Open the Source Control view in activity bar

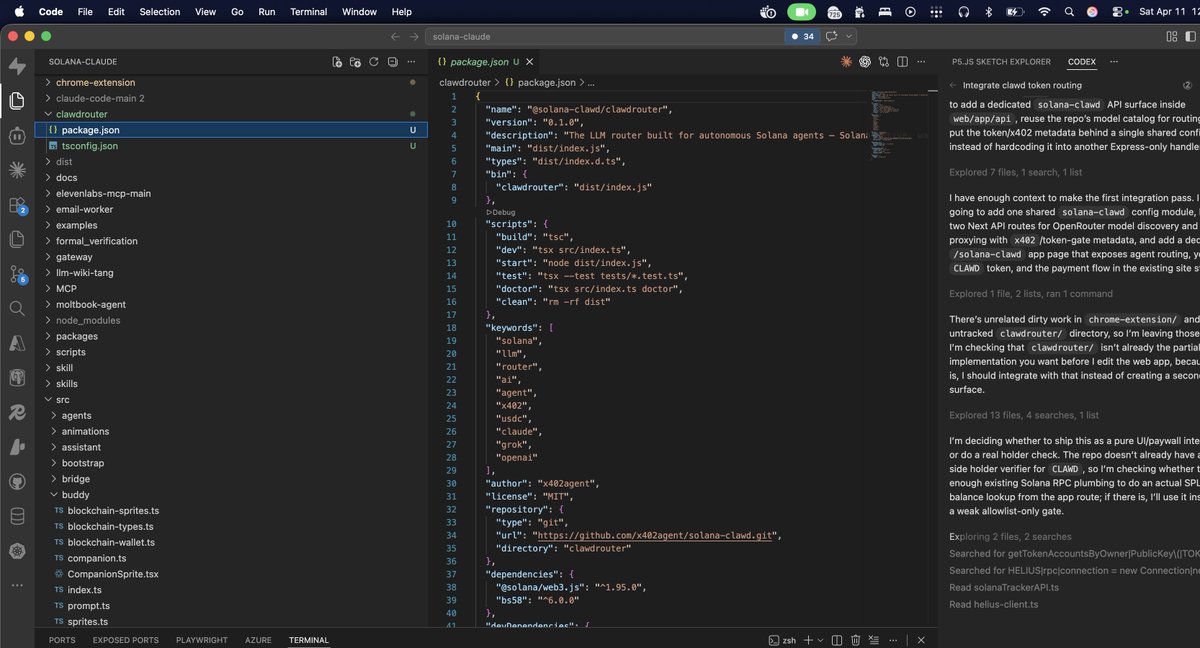click(17, 273)
